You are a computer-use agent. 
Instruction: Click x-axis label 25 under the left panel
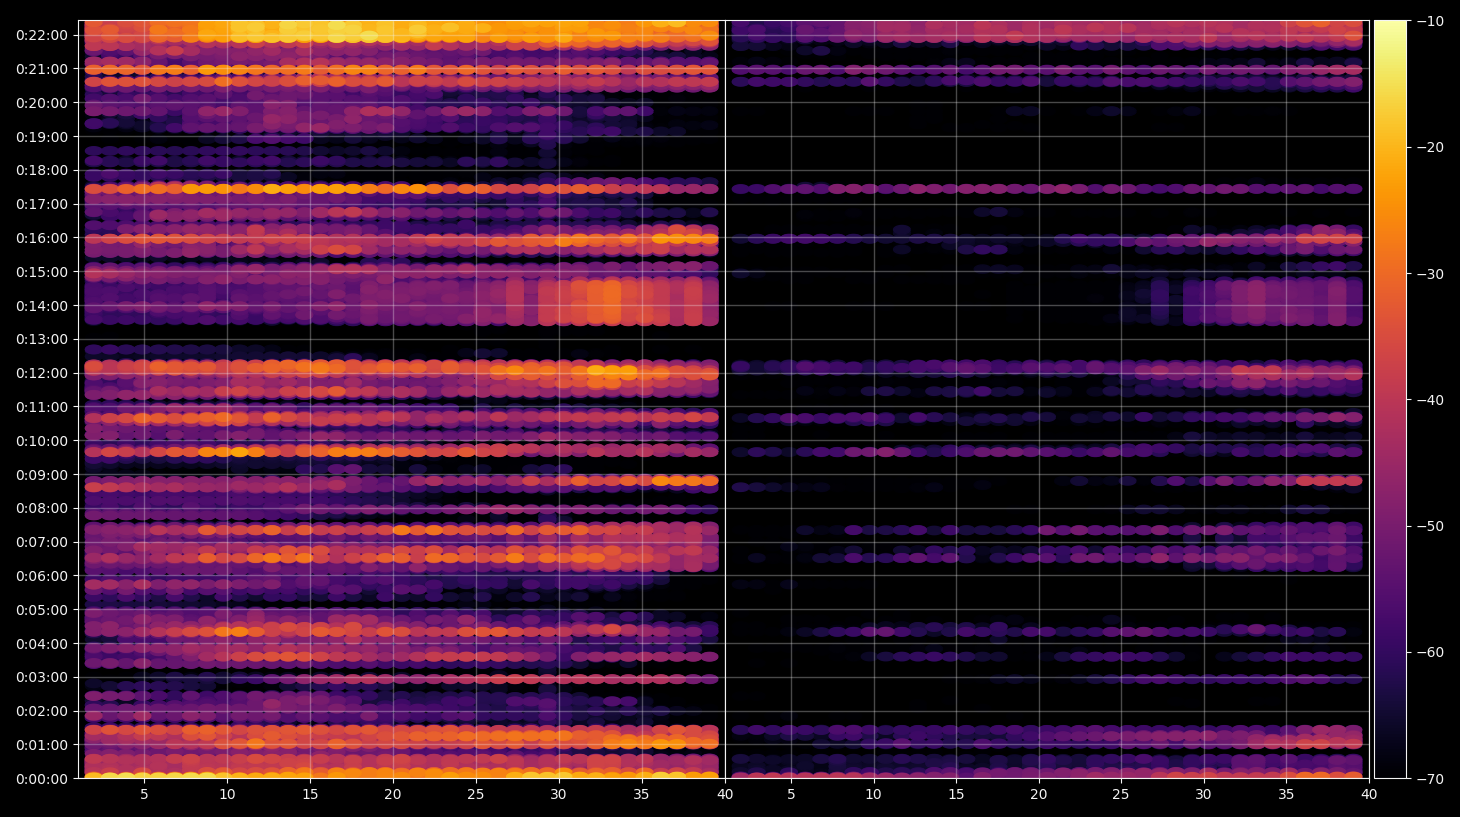pos(475,795)
